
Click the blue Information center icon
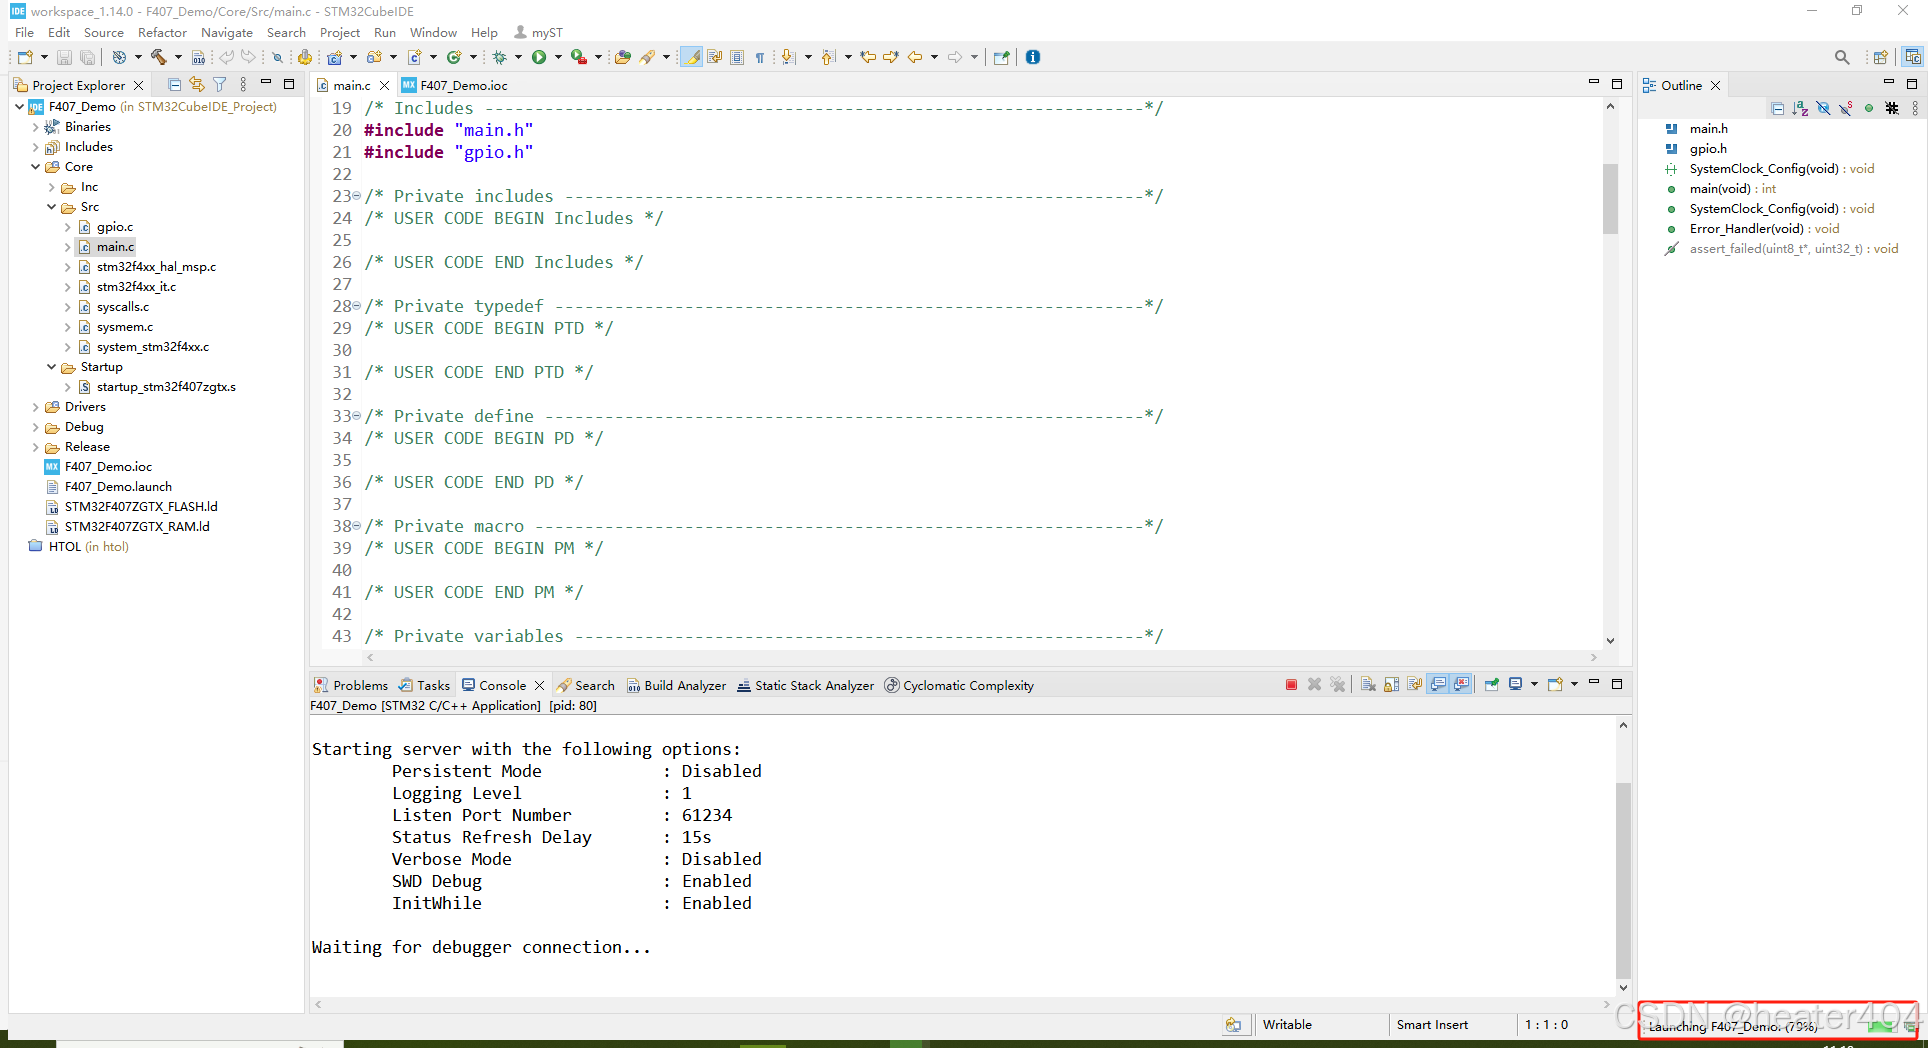coord(1033,57)
